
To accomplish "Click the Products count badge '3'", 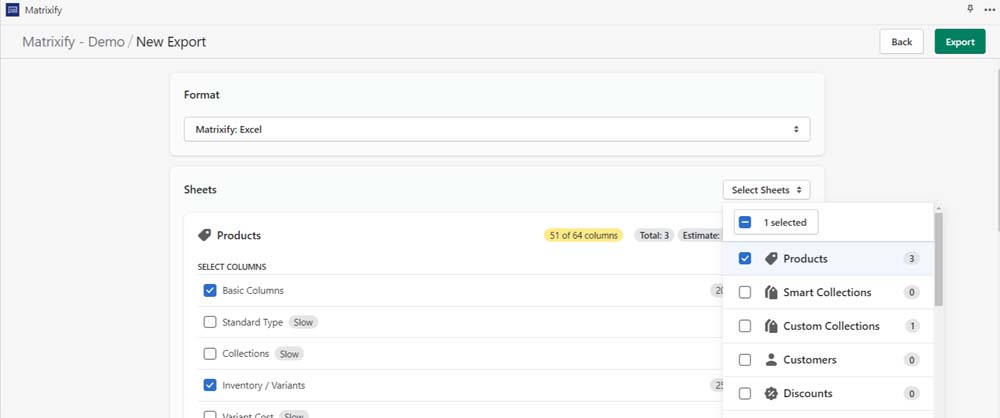I will pyautogui.click(x=912, y=258).
